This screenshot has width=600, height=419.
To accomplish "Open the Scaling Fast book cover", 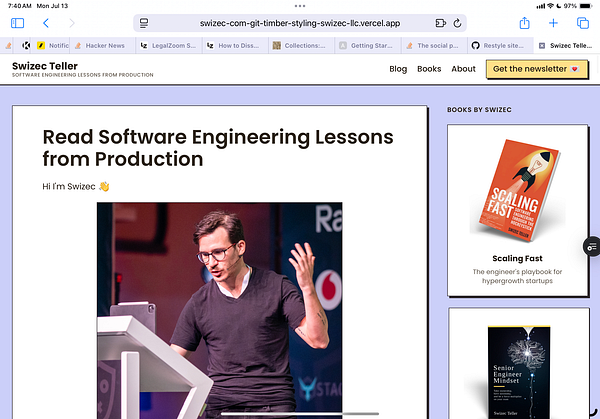I will point(517,190).
